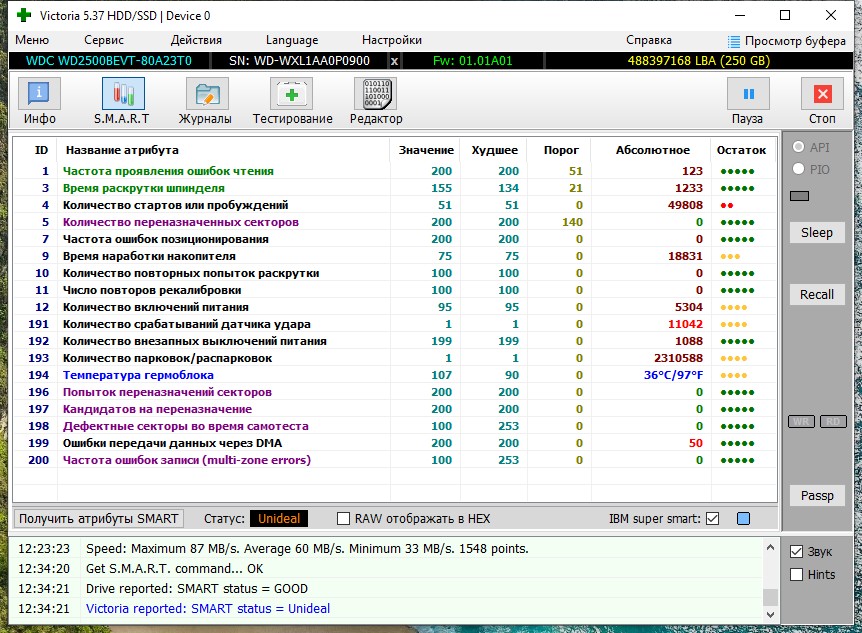Screen dimensions: 862x633
Task: Click the 488397168 LBA (250 GB) label
Action: 698,61
